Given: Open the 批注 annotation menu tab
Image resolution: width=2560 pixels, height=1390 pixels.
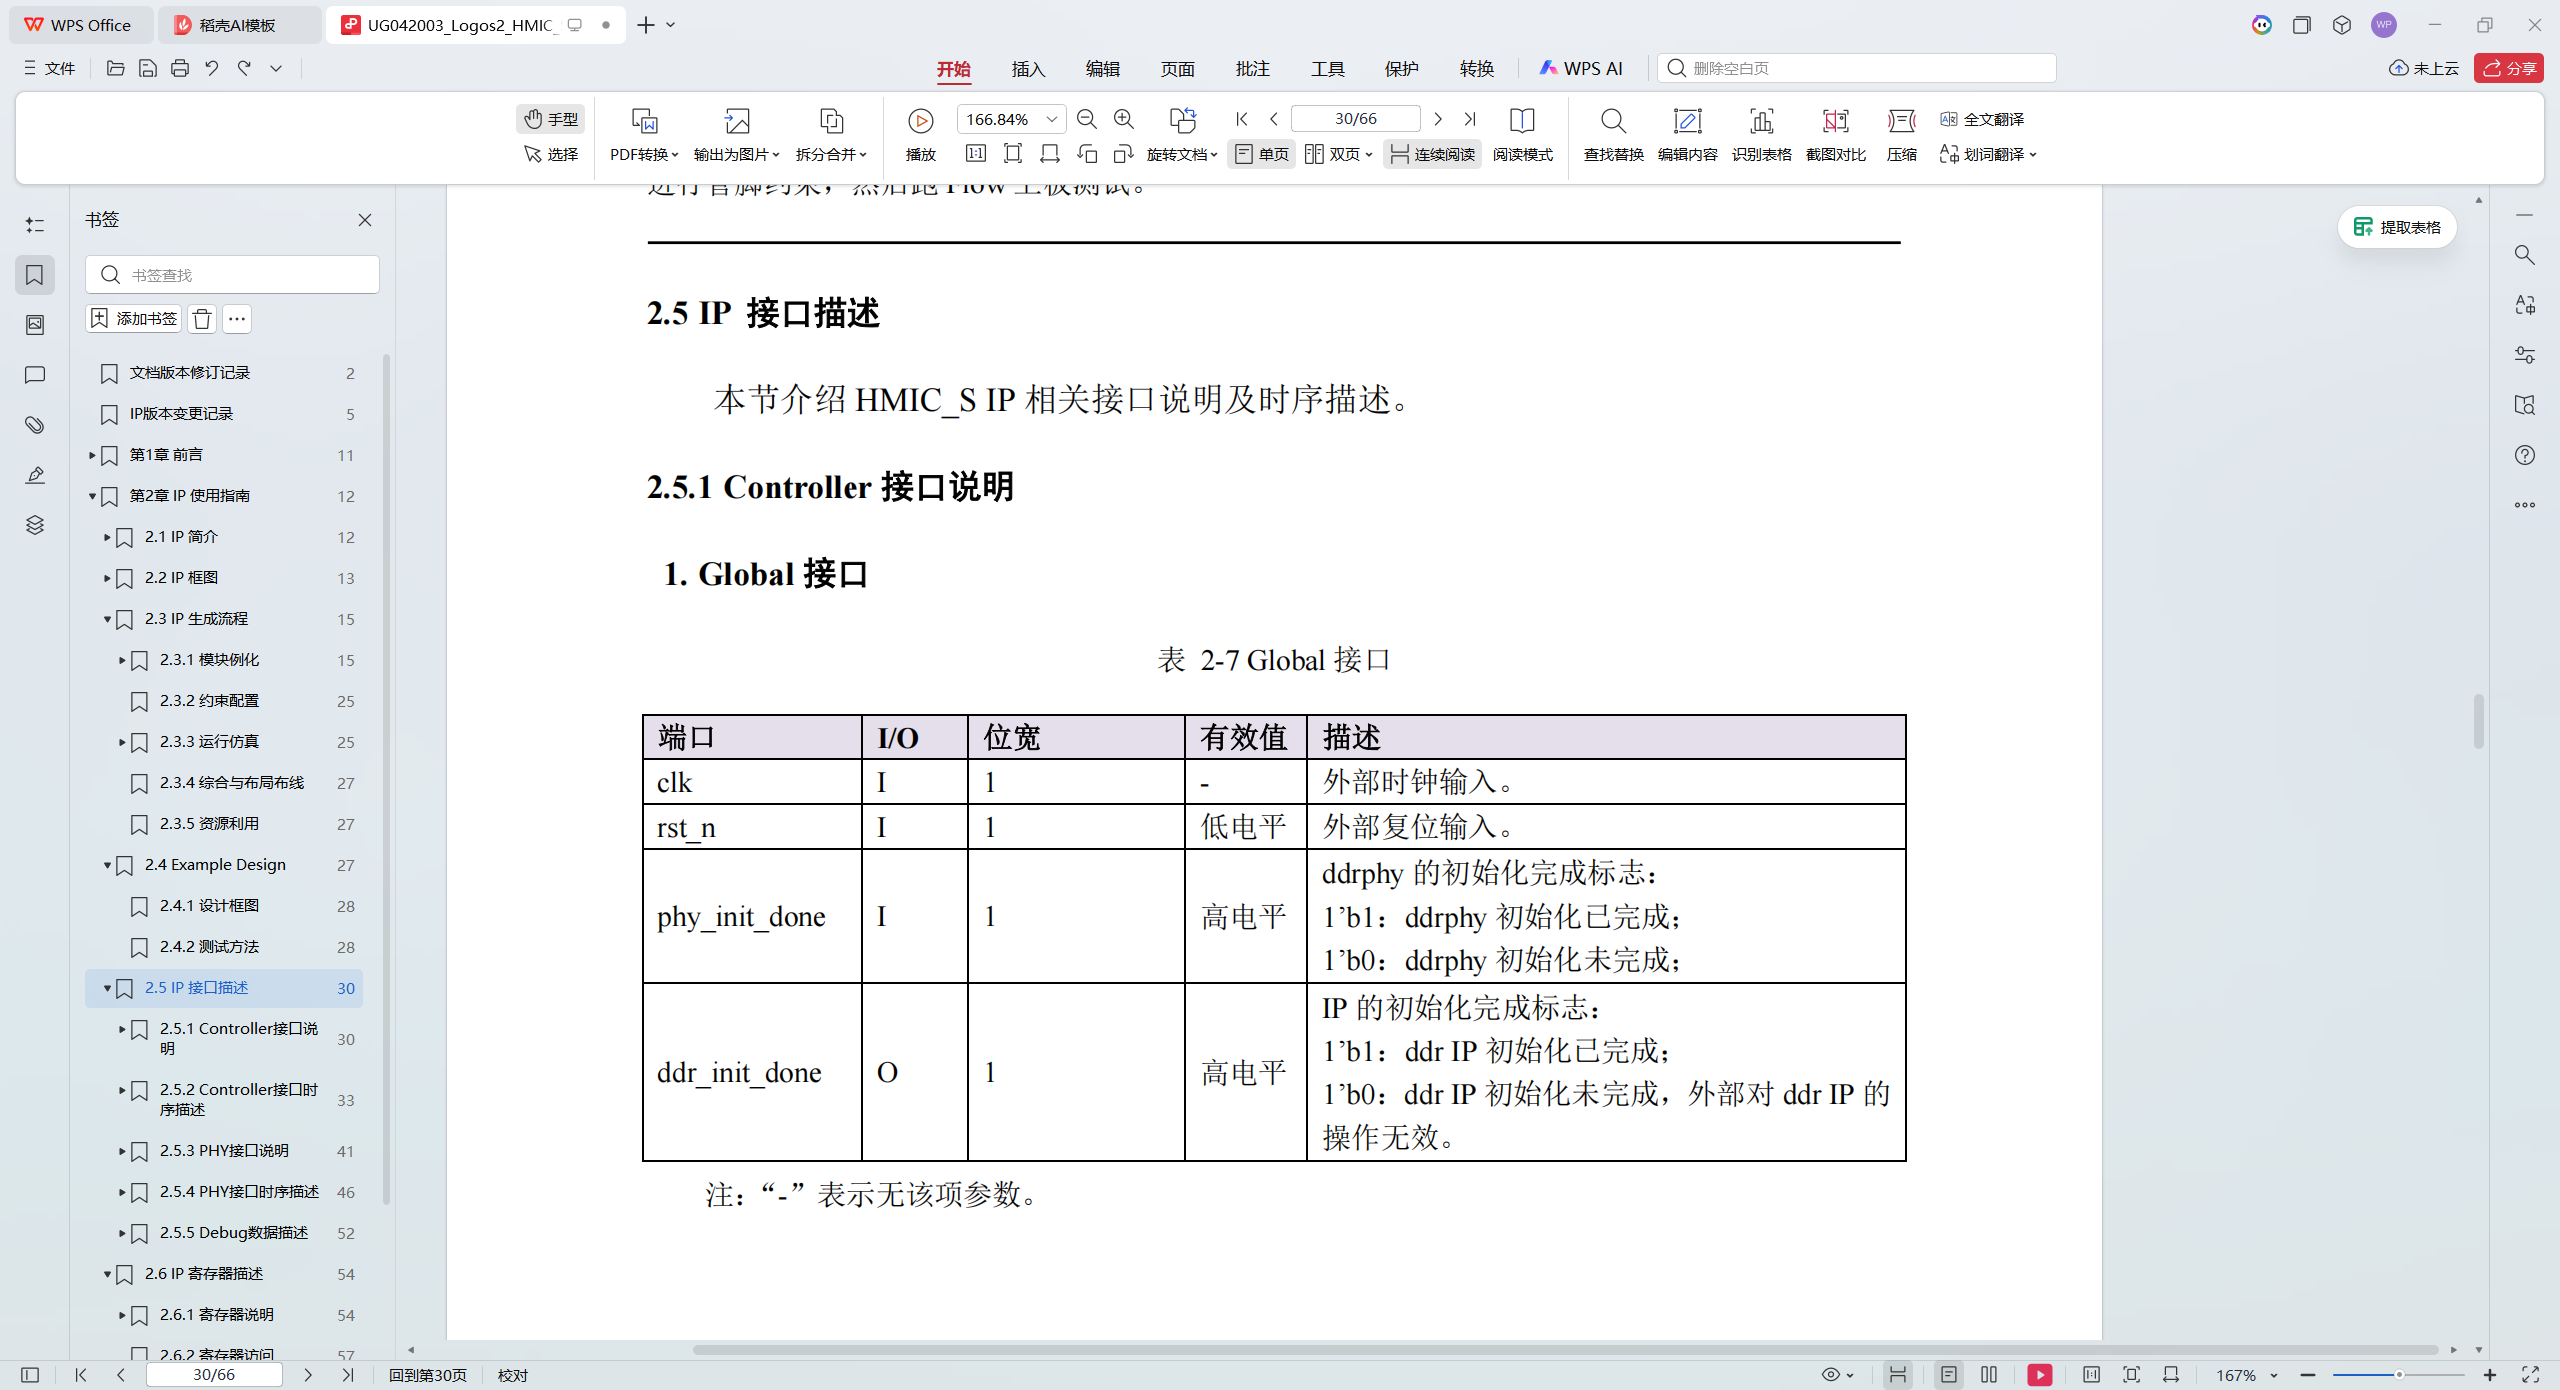Looking at the screenshot, I should (x=1252, y=69).
